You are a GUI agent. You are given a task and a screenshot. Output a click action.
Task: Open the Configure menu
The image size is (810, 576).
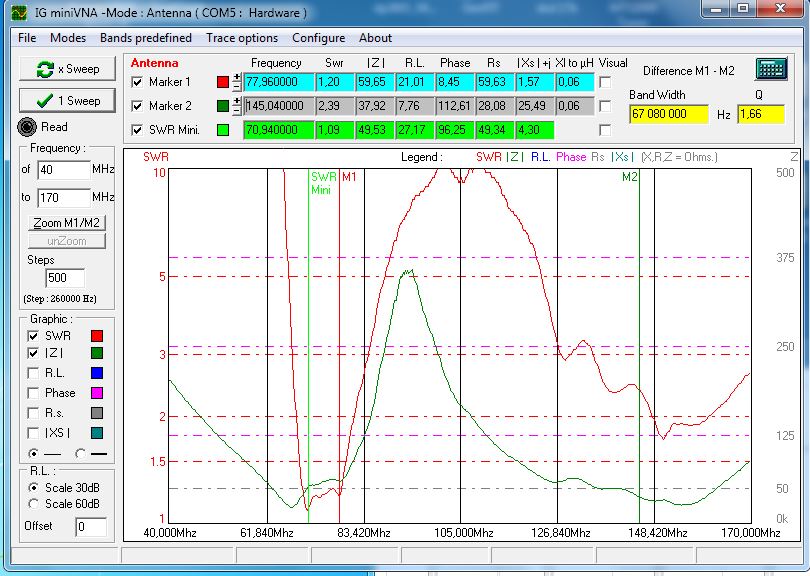point(318,38)
